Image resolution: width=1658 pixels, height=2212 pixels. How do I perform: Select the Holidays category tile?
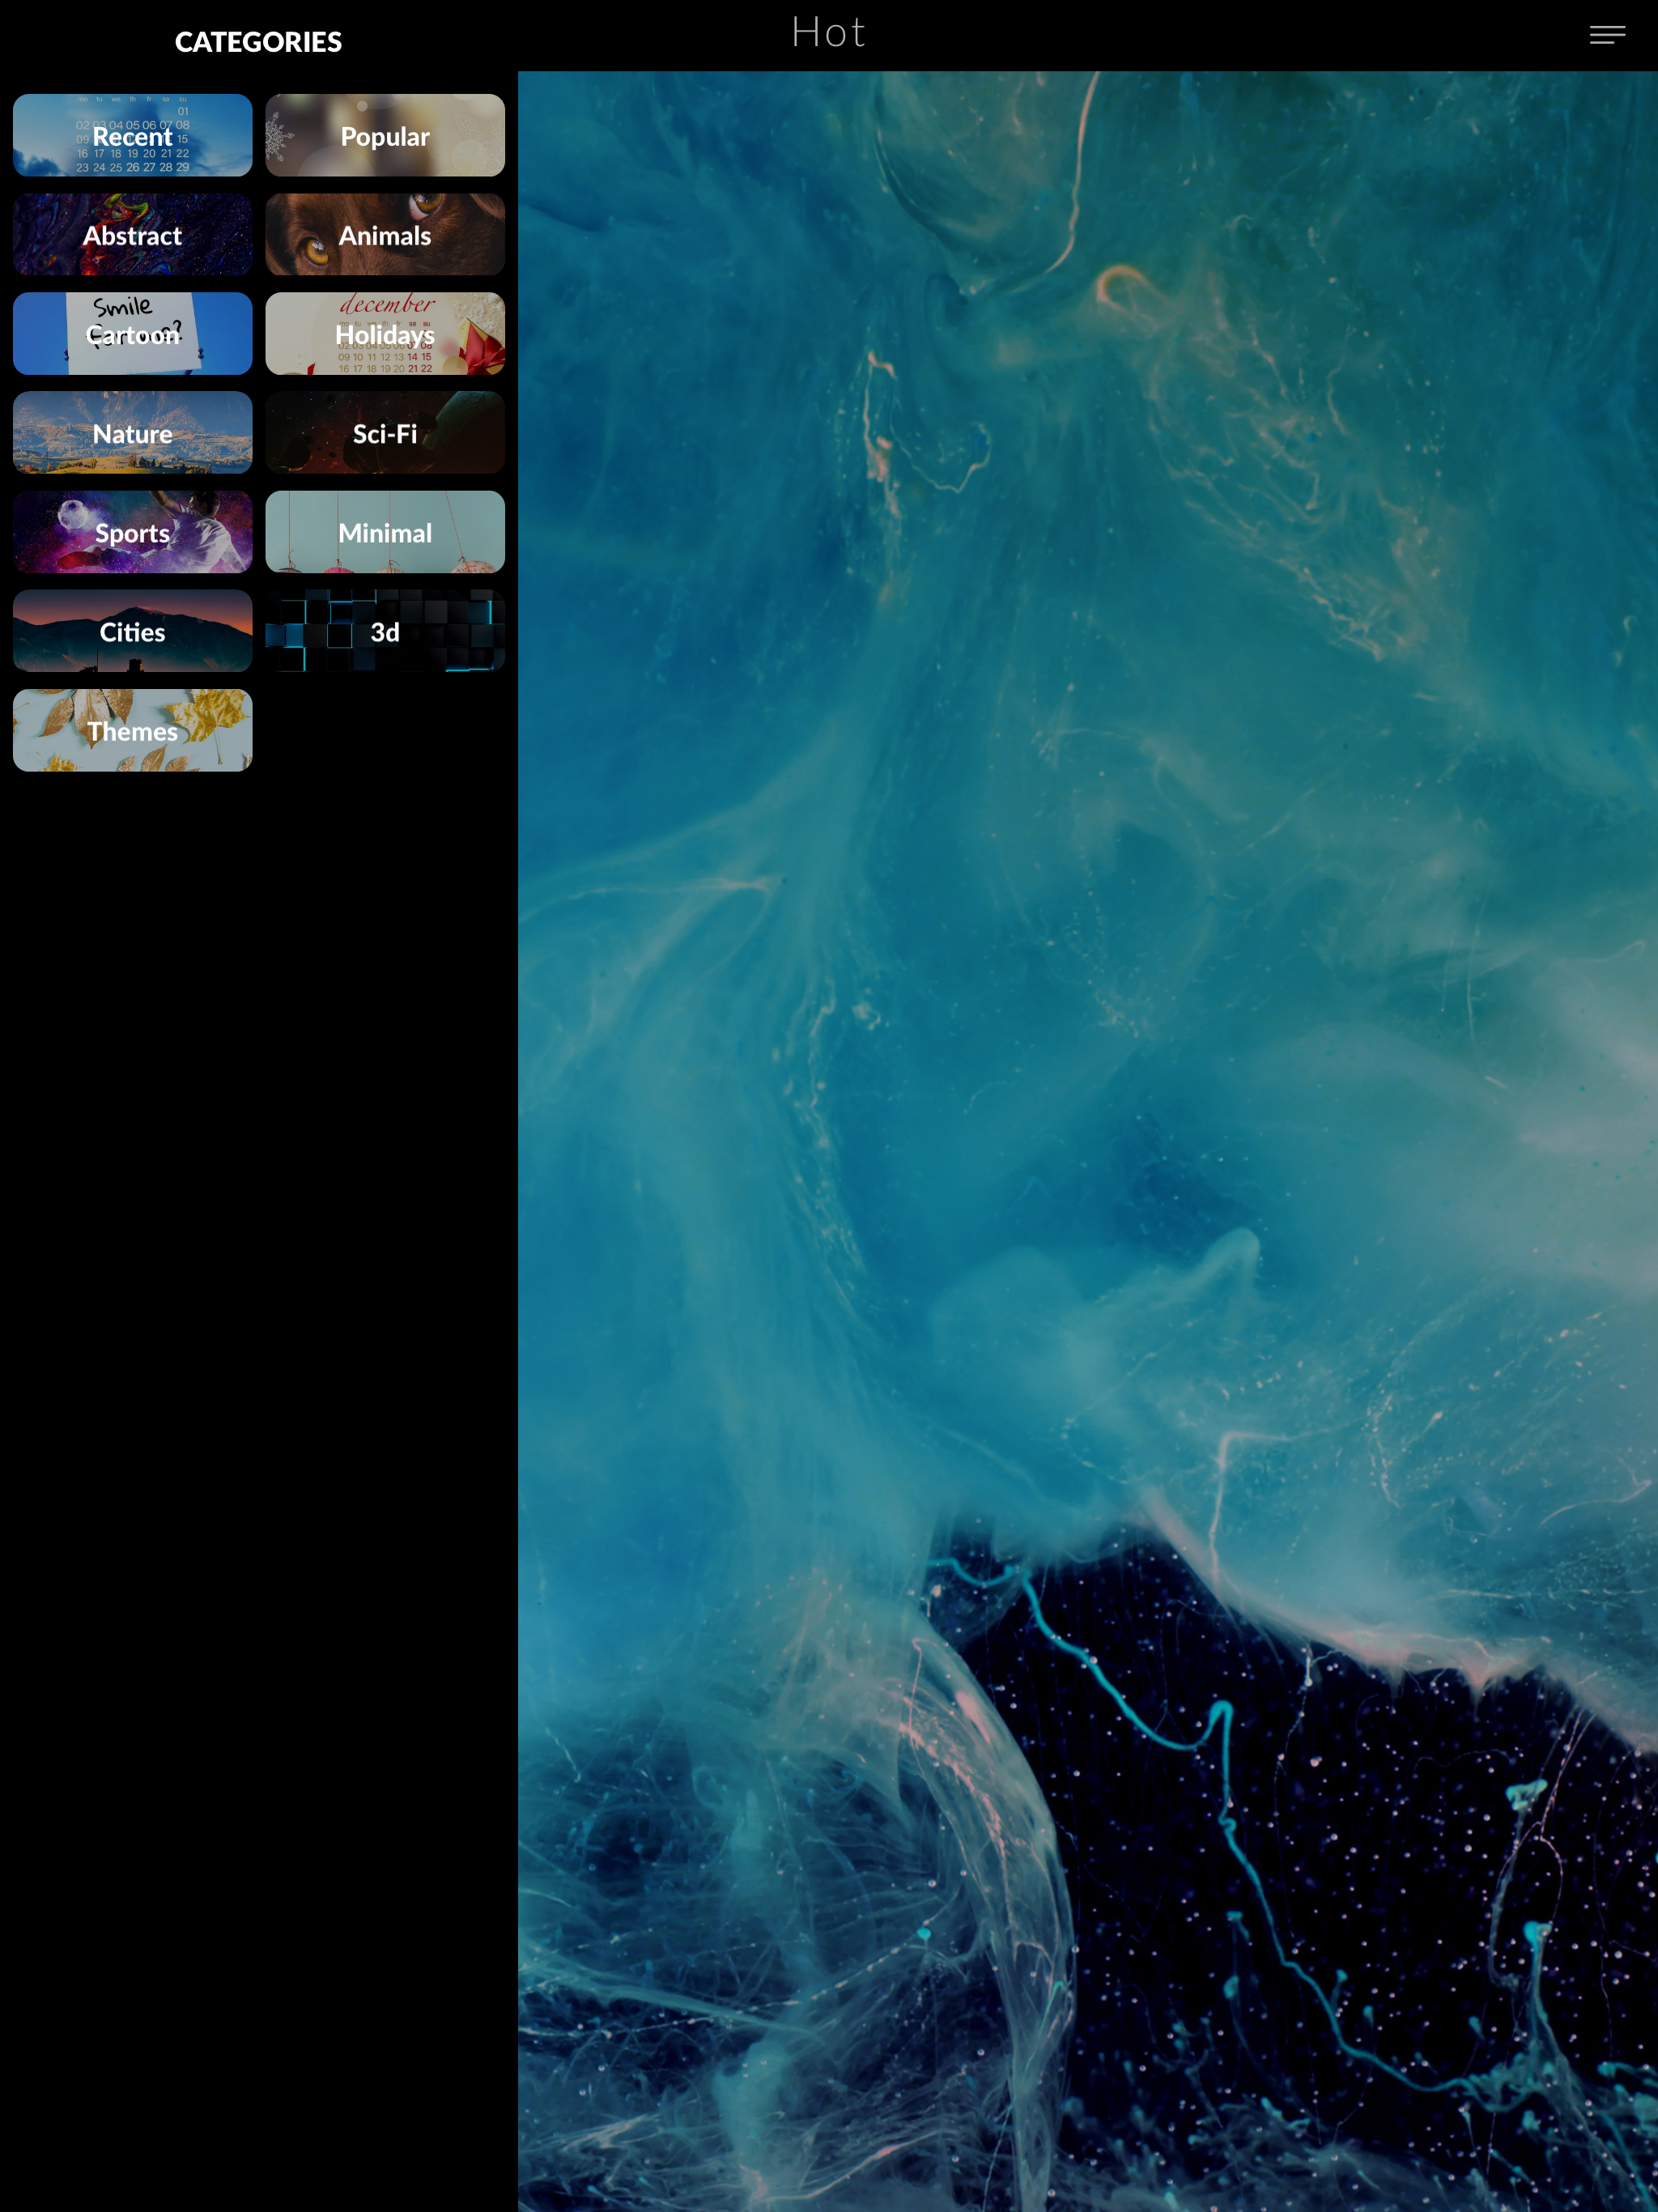384,333
